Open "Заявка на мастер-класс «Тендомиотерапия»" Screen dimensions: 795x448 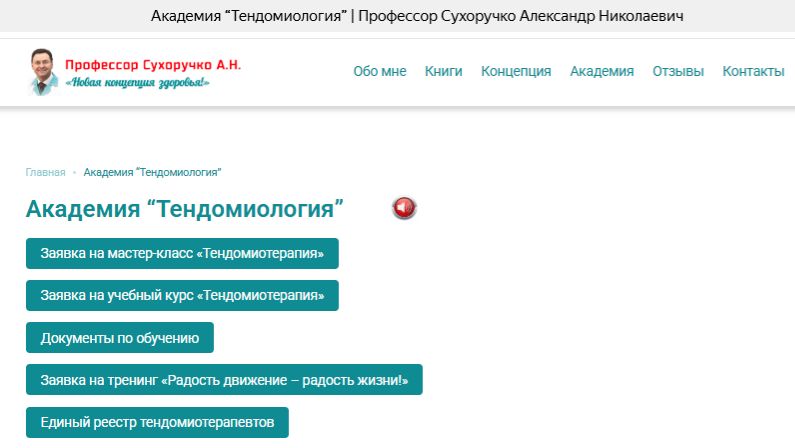coord(182,254)
